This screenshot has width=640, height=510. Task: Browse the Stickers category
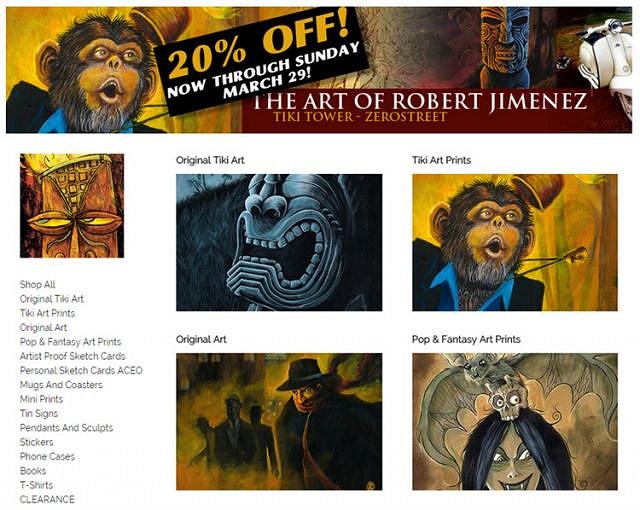click(x=37, y=442)
